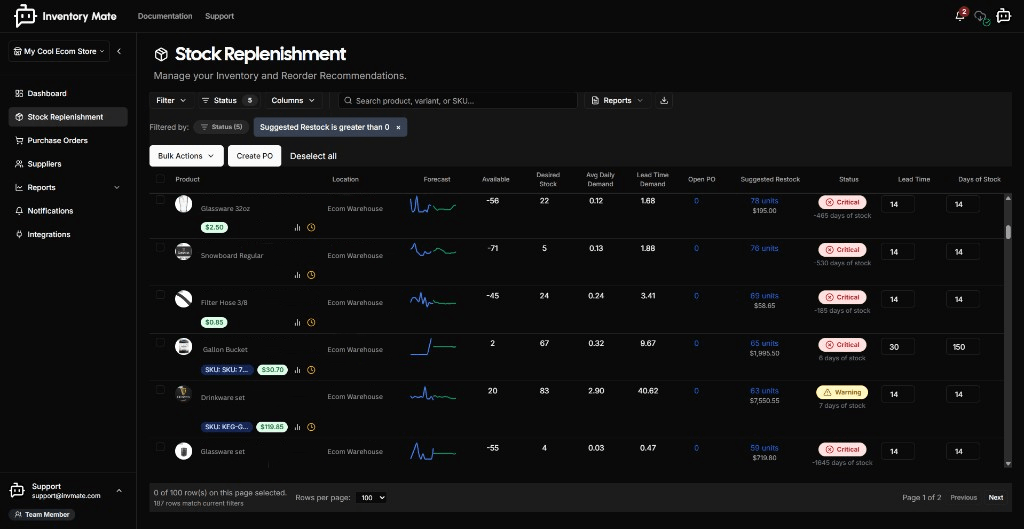Click the chatbot icon at top right

pyautogui.click(x=1003, y=16)
